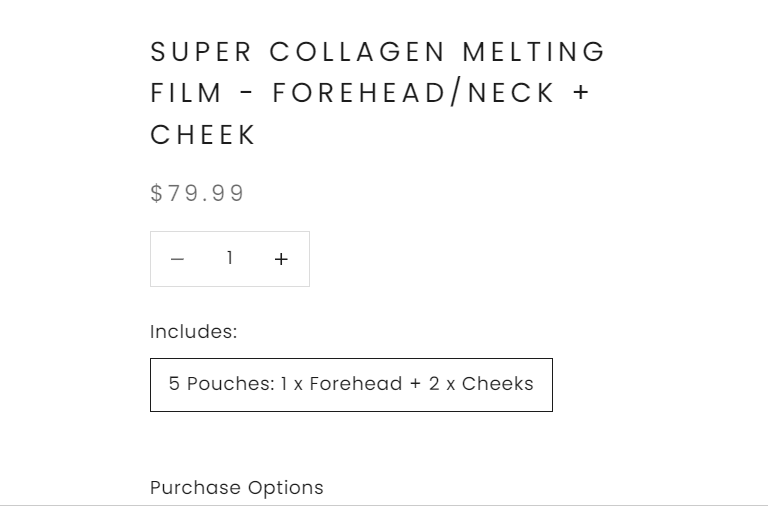Click the minus icon to decrease quantity
This screenshot has width=768, height=506.
(x=178, y=259)
